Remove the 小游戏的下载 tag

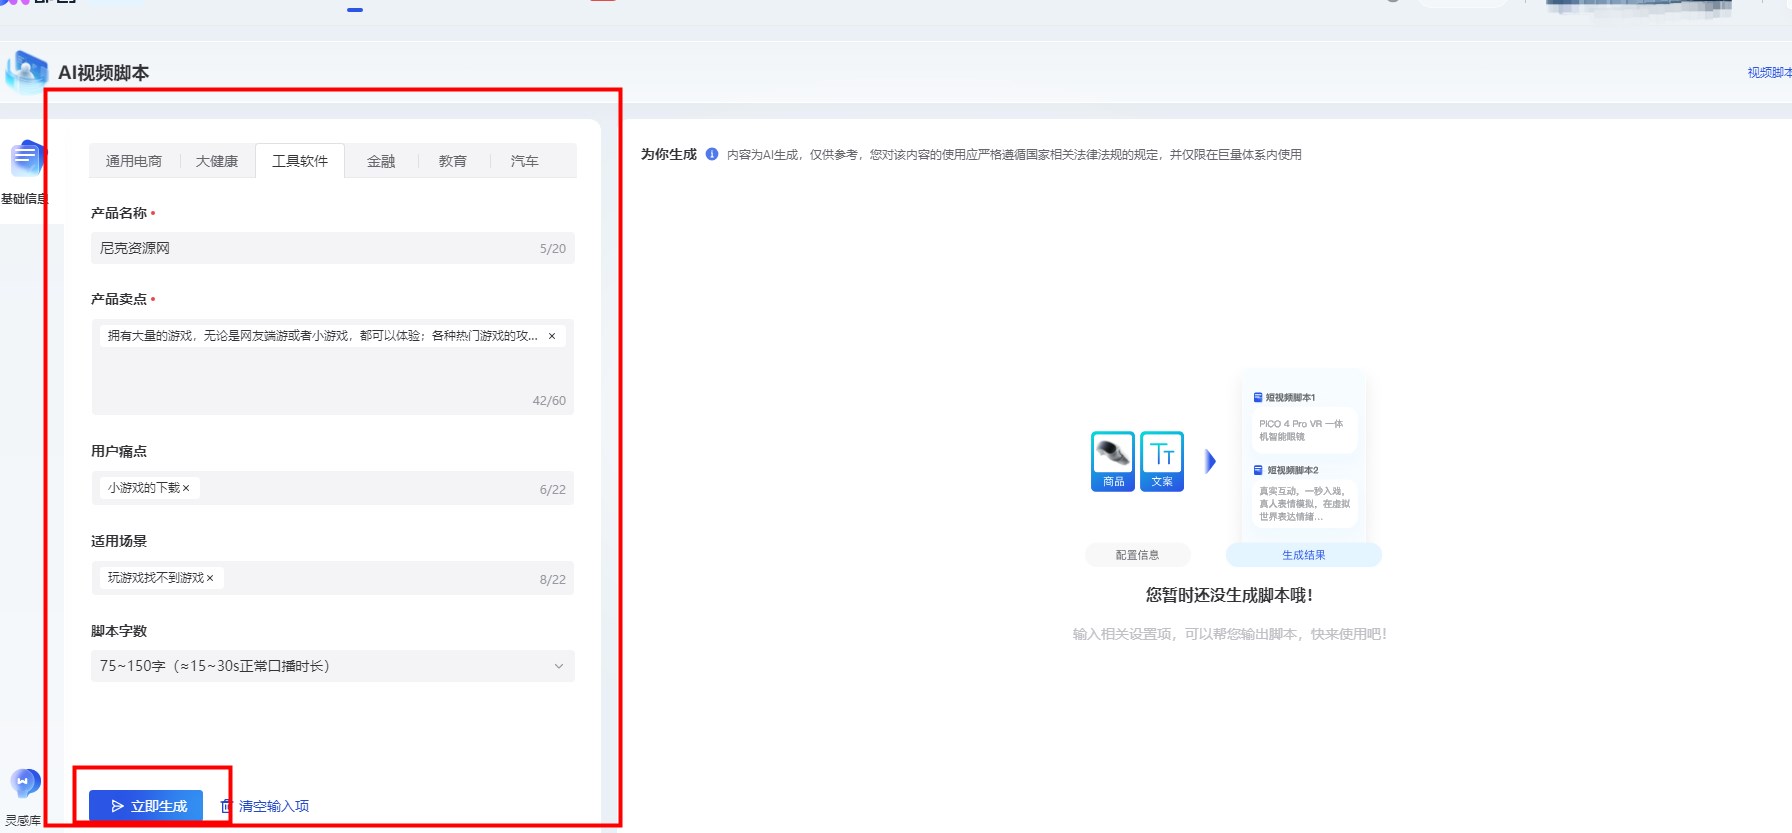(186, 488)
